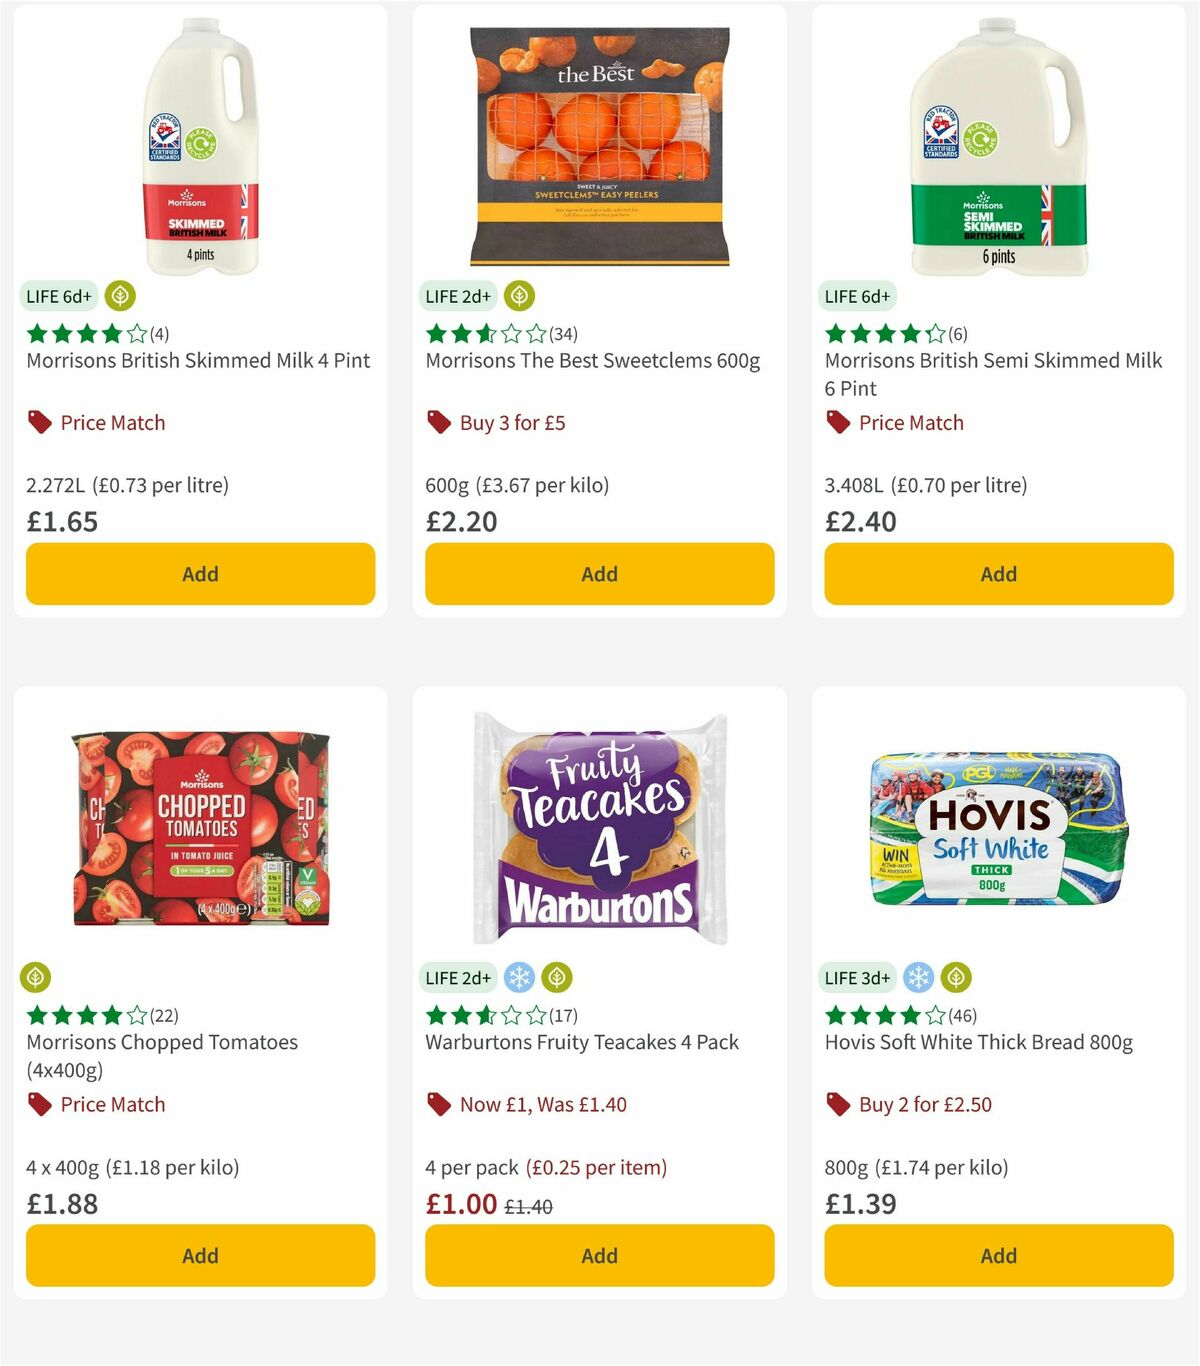1200x1366 pixels.
Task: Click the Hovis Soft White bread product image
Action: pyautogui.click(x=997, y=828)
